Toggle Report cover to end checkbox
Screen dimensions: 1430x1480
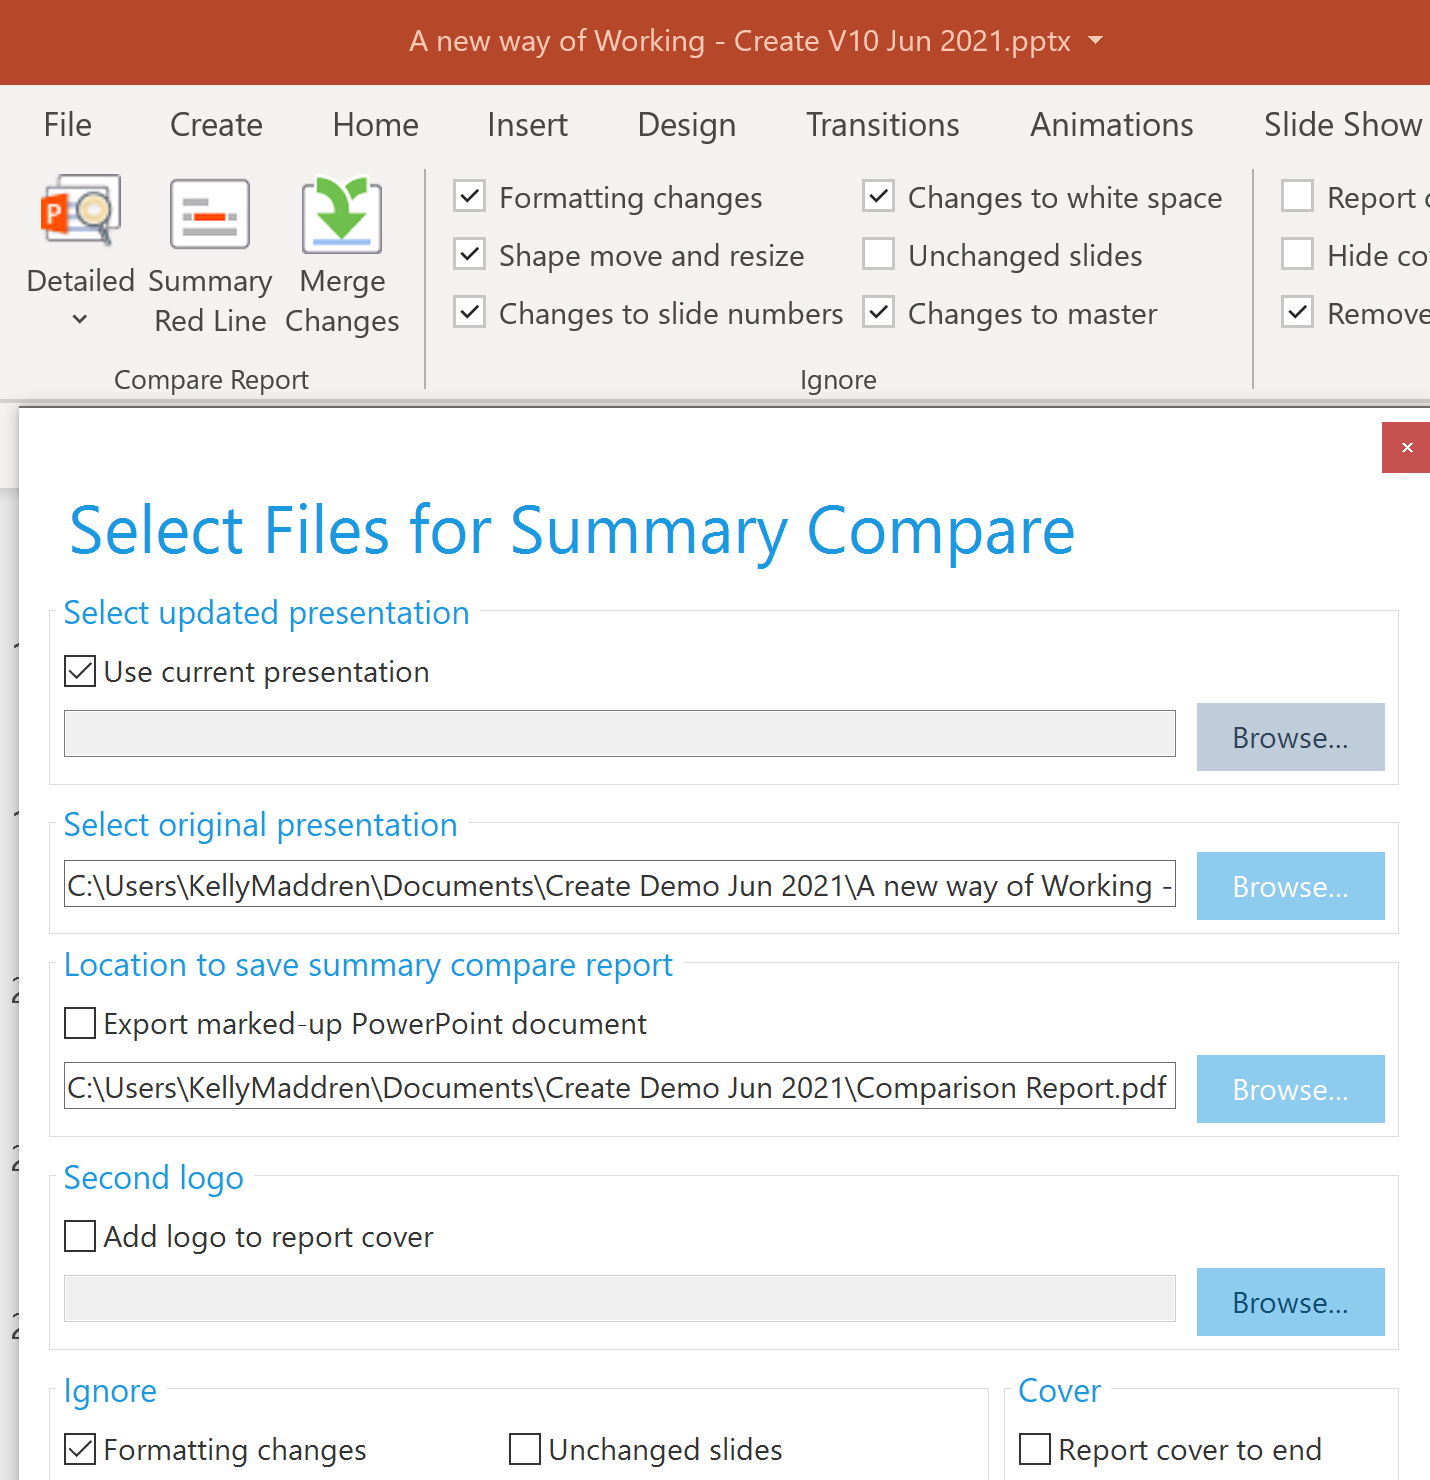tap(1035, 1449)
